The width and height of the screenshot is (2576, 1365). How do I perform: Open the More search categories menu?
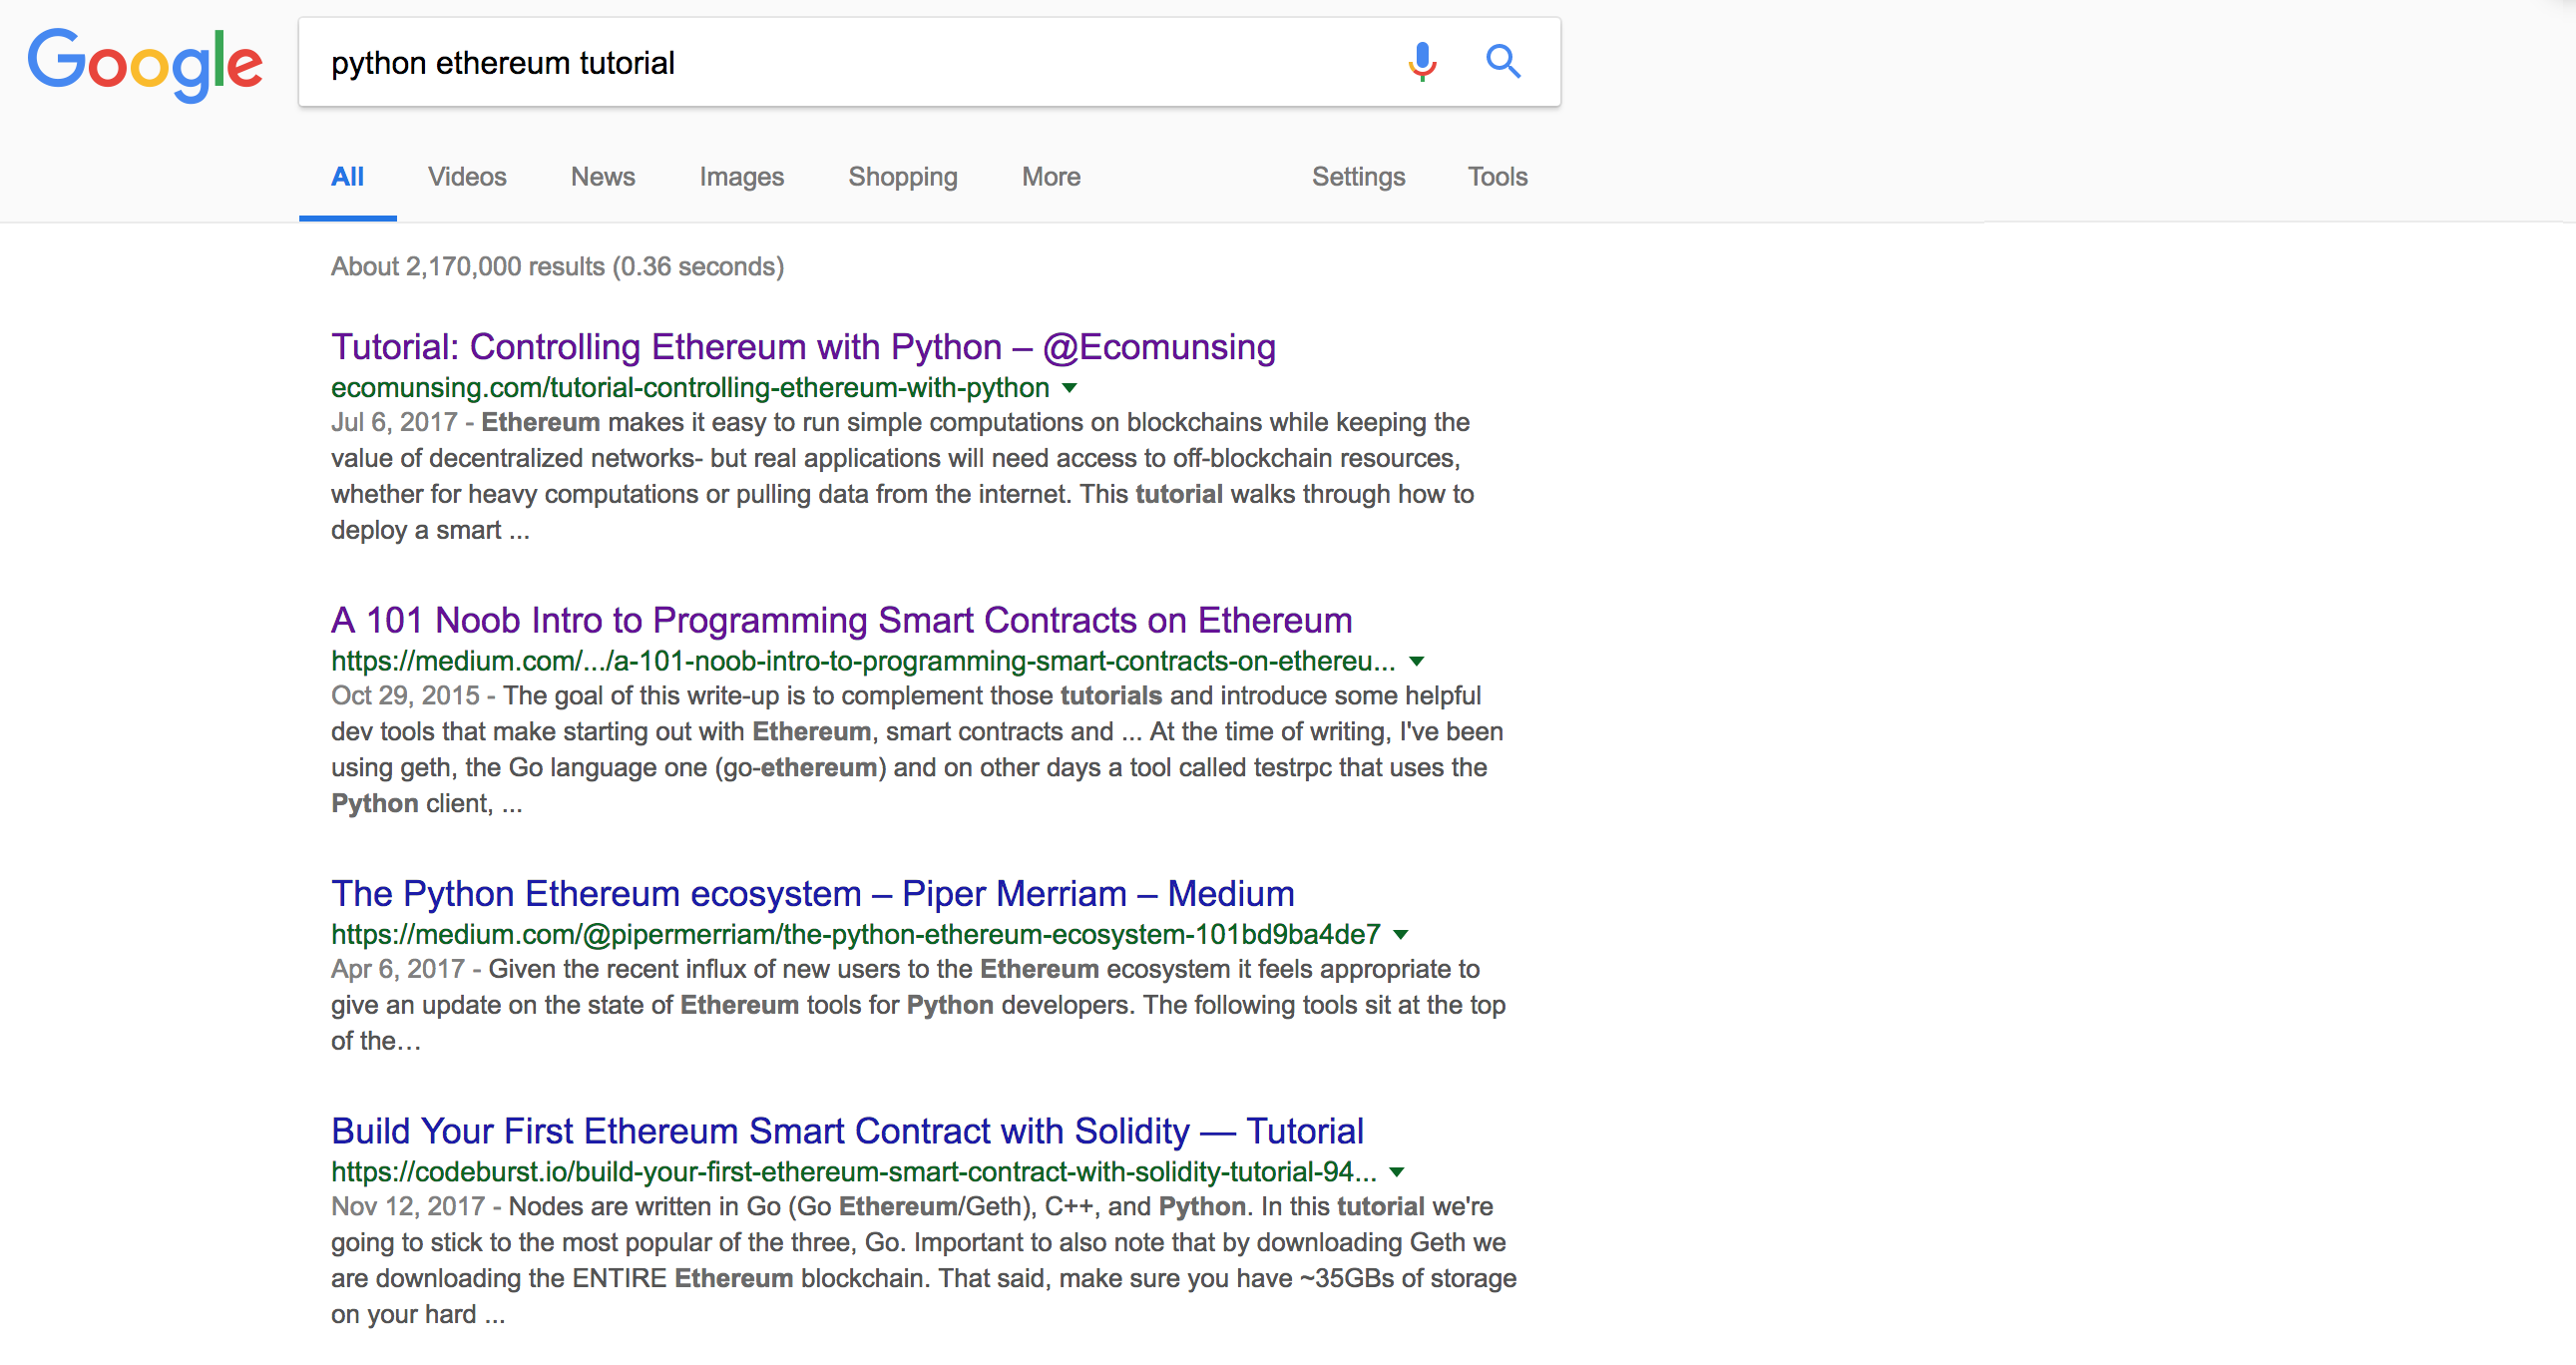point(1049,176)
